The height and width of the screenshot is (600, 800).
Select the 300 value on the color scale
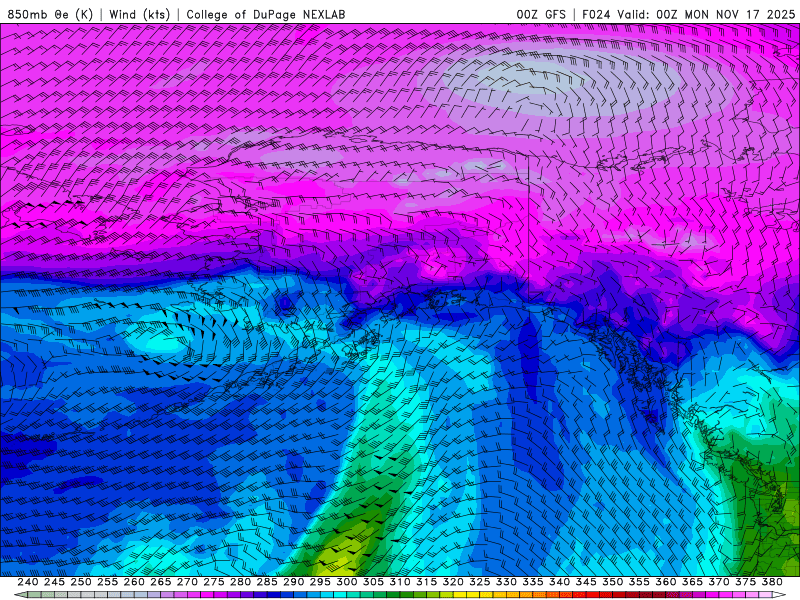[x=346, y=582]
